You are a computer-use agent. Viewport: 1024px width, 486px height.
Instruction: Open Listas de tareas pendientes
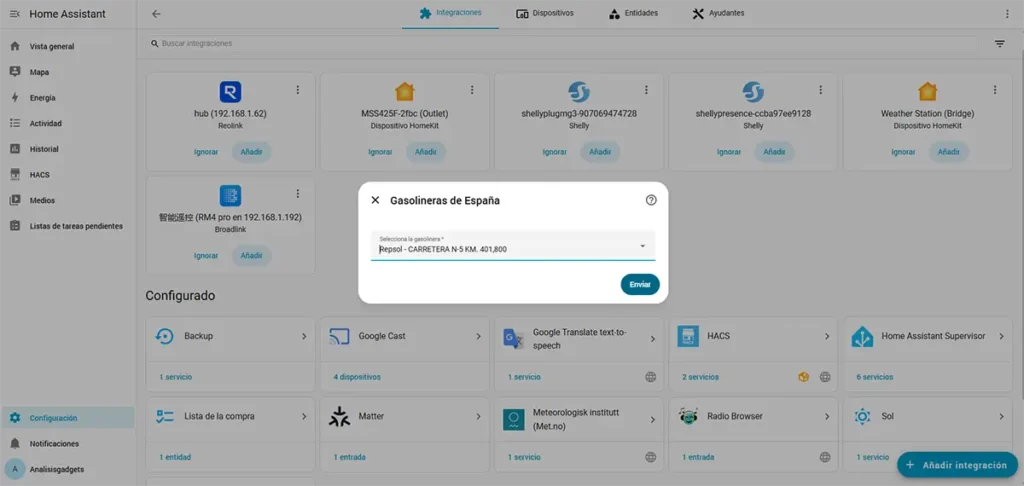(x=68, y=226)
